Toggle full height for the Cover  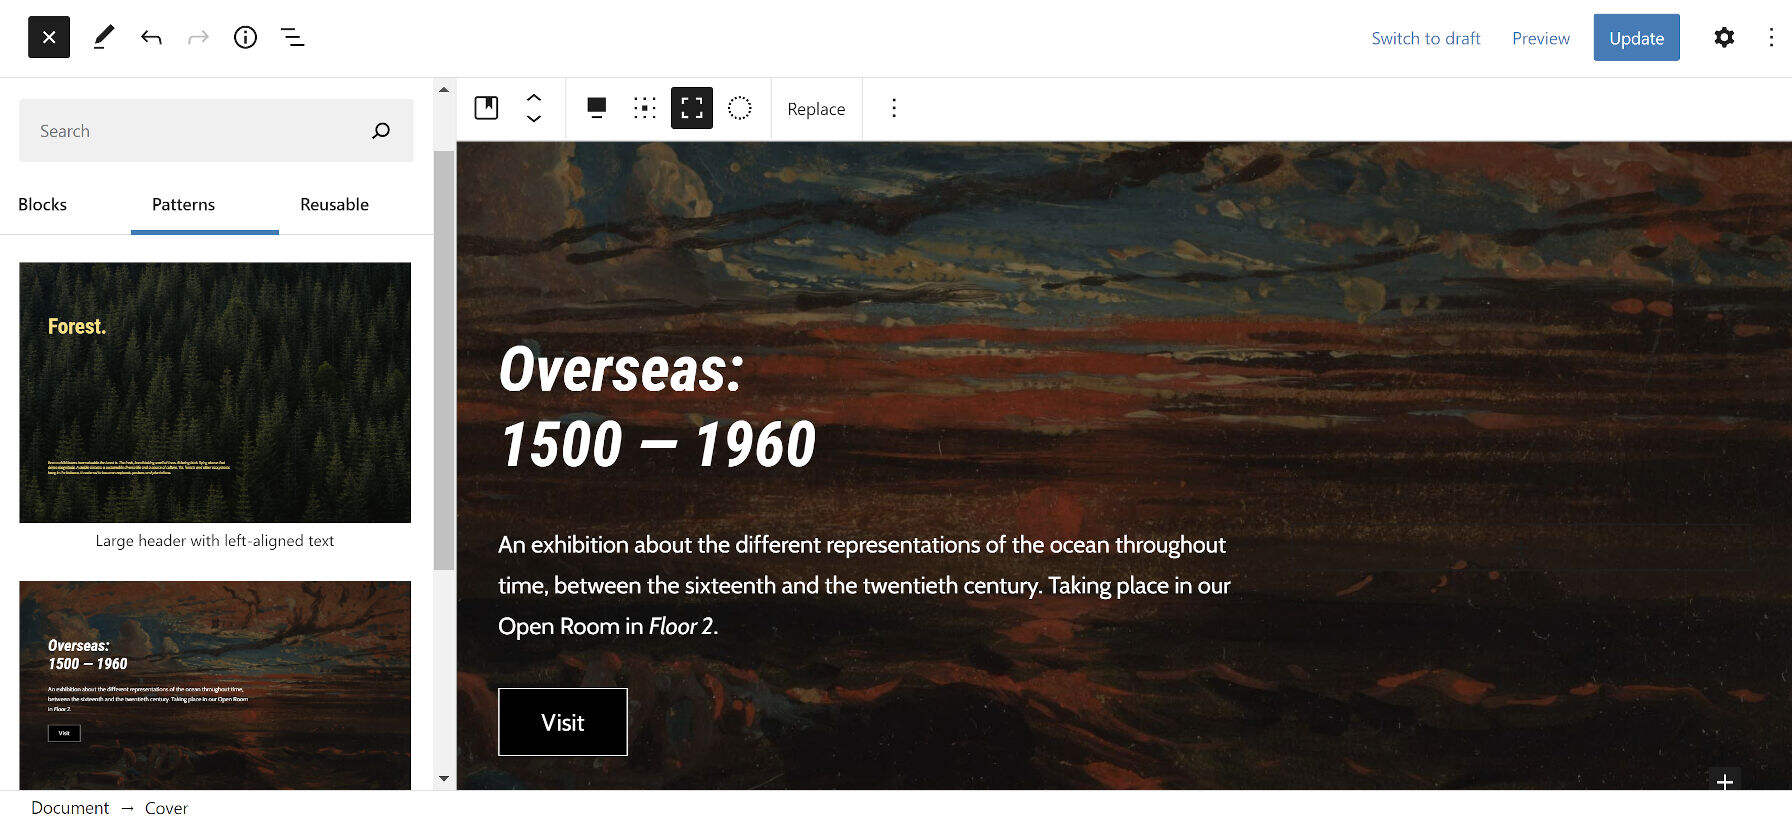(692, 108)
